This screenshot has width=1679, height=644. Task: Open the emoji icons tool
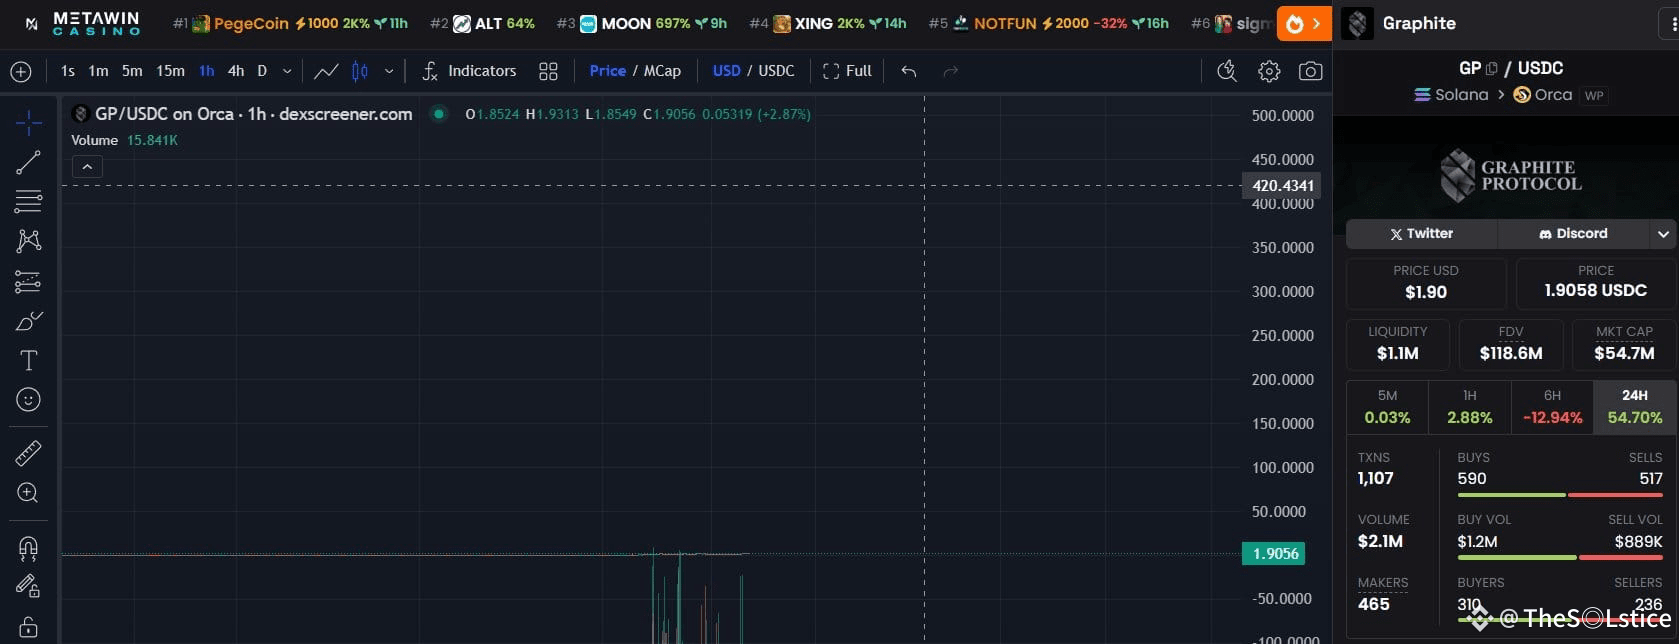click(x=28, y=400)
